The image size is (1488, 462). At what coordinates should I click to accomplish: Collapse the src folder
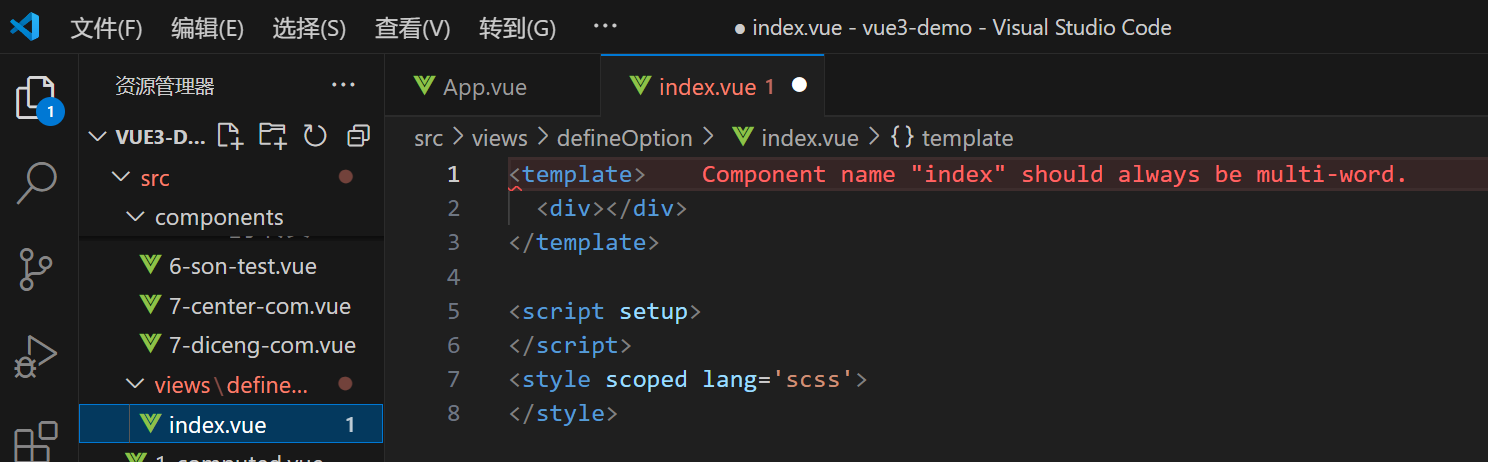coord(121,178)
